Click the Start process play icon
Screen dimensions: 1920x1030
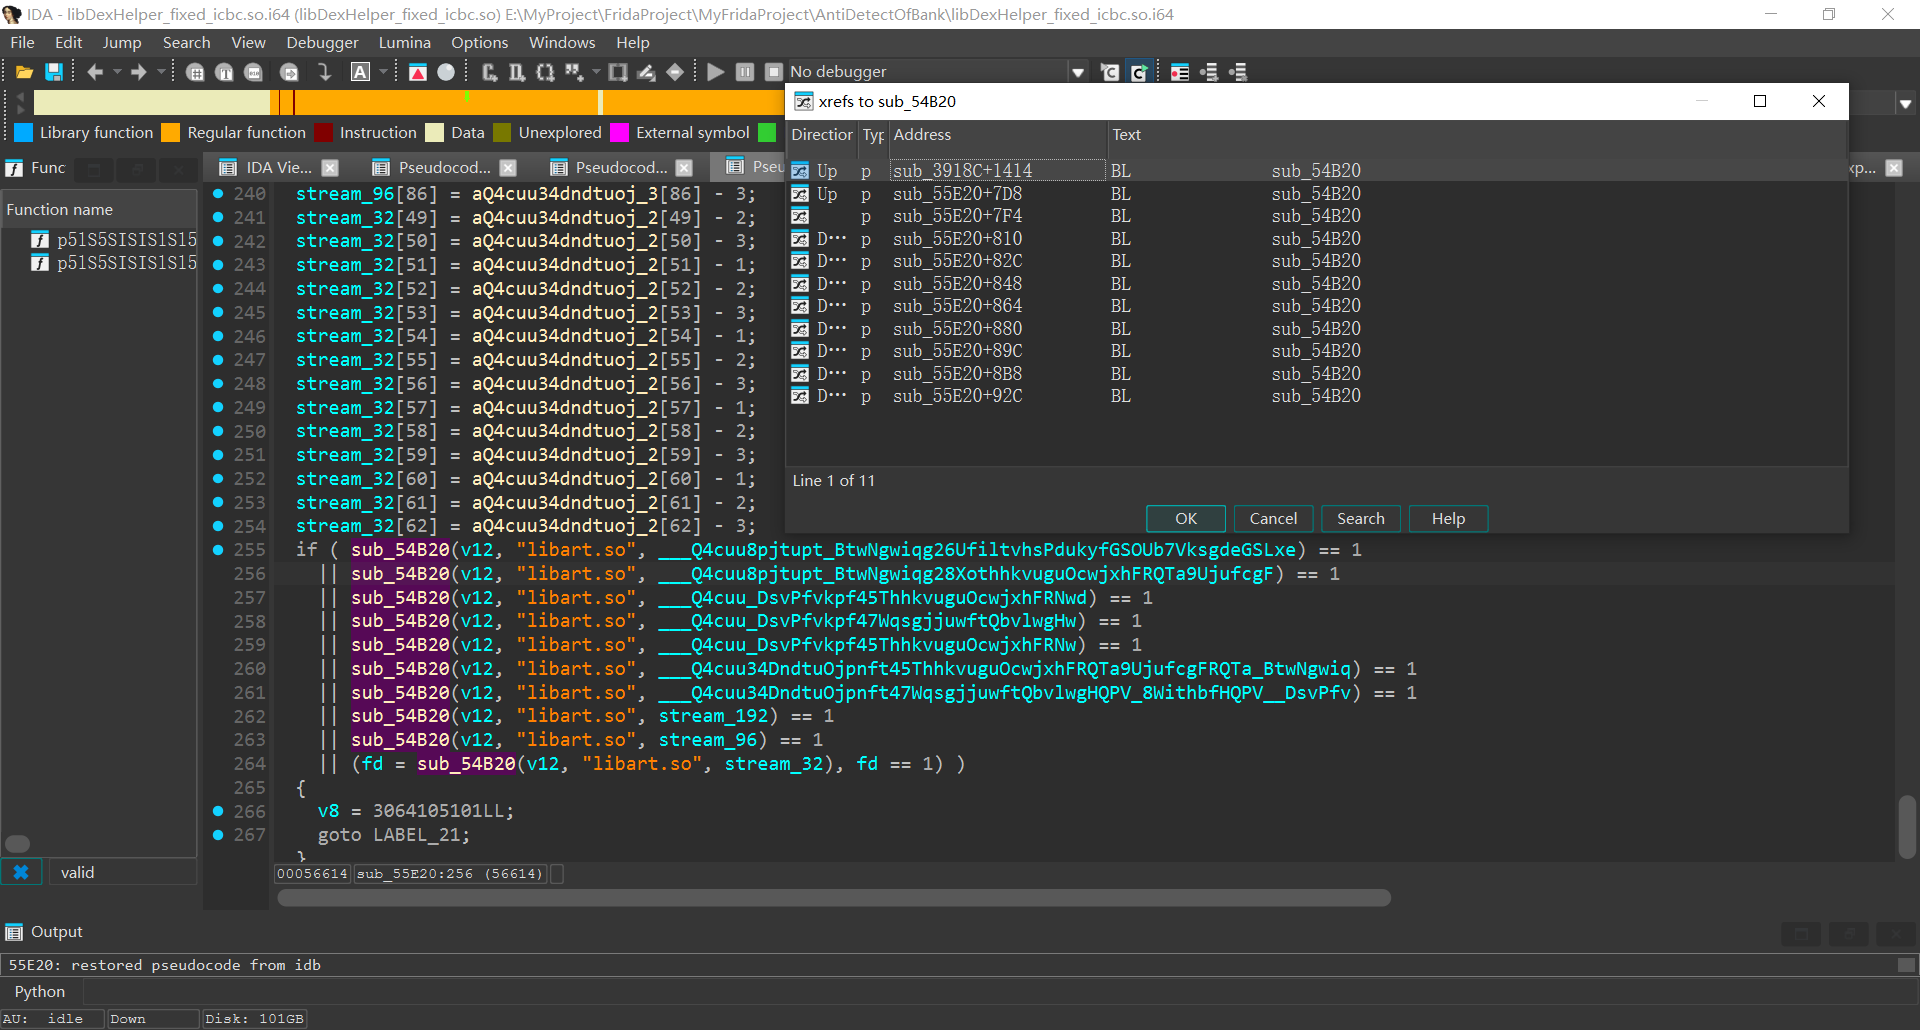(715, 72)
